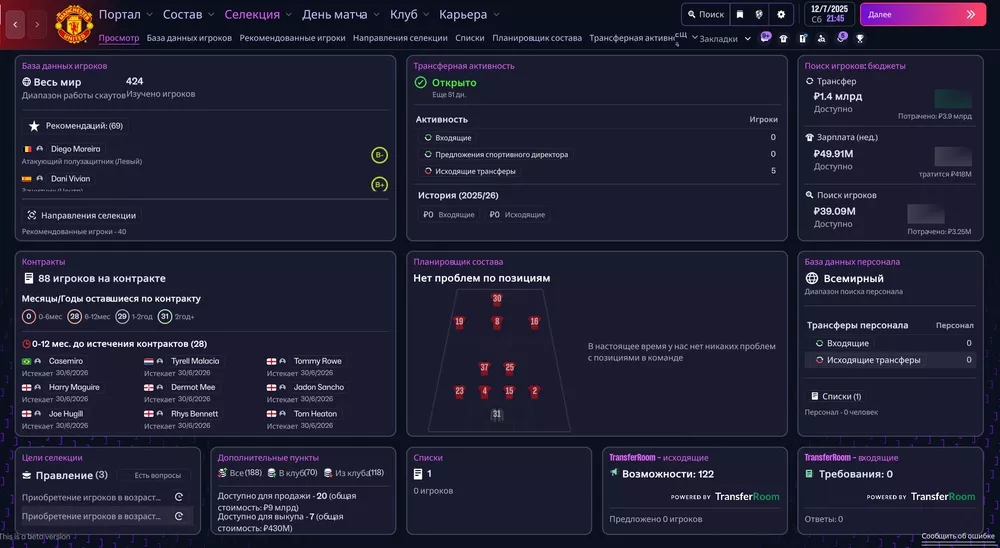Select the 0-6мес contract filter circle
This screenshot has width=1000, height=548.
tap(29, 317)
